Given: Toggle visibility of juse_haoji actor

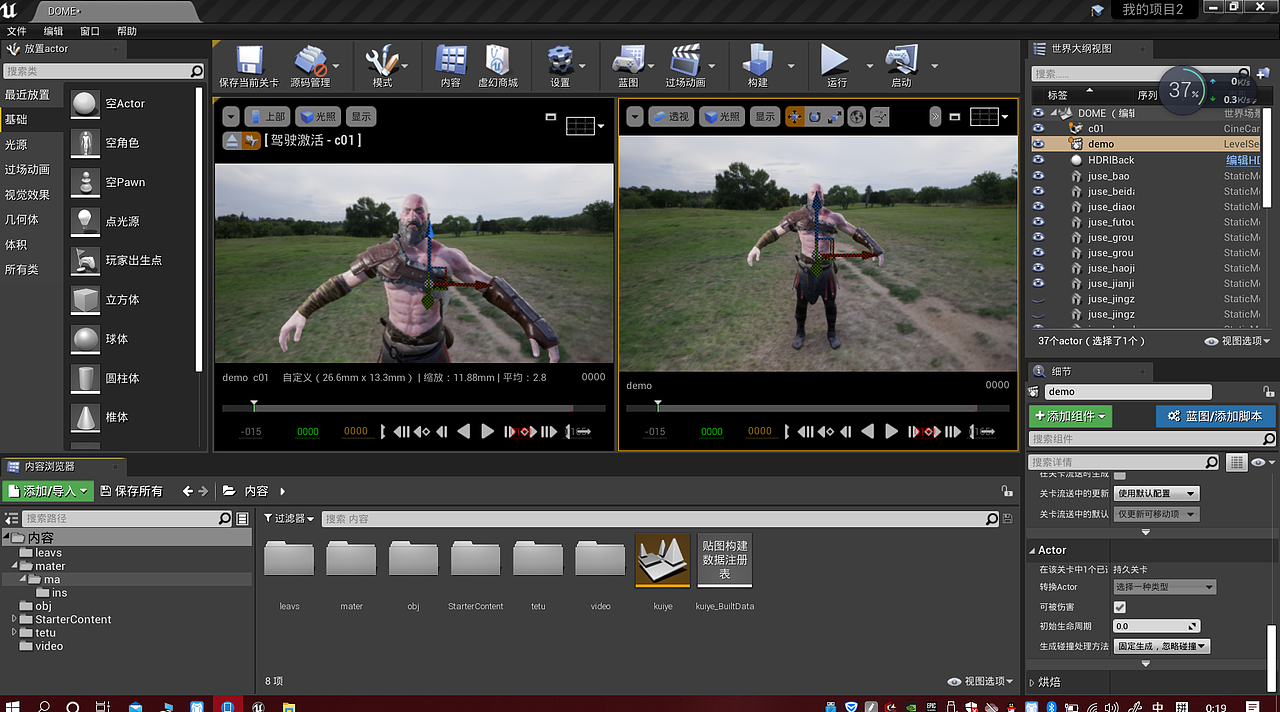Looking at the screenshot, I should click(1038, 268).
